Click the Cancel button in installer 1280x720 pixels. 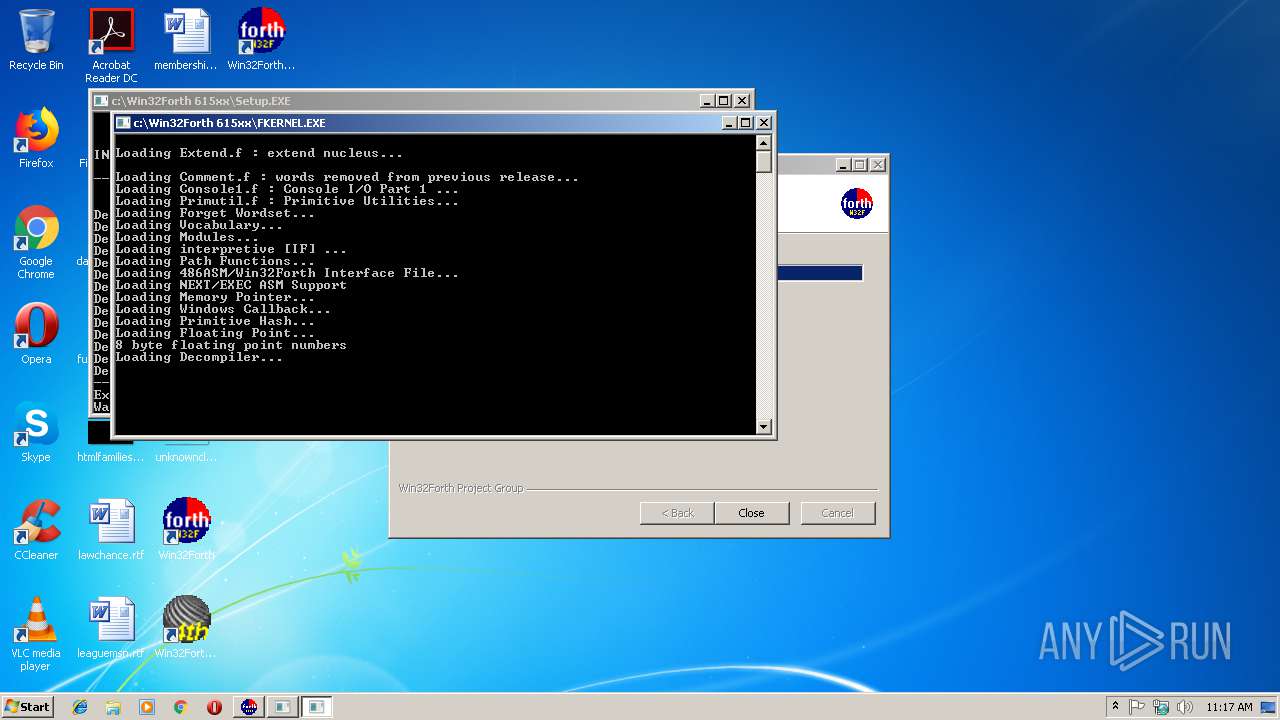(837, 513)
